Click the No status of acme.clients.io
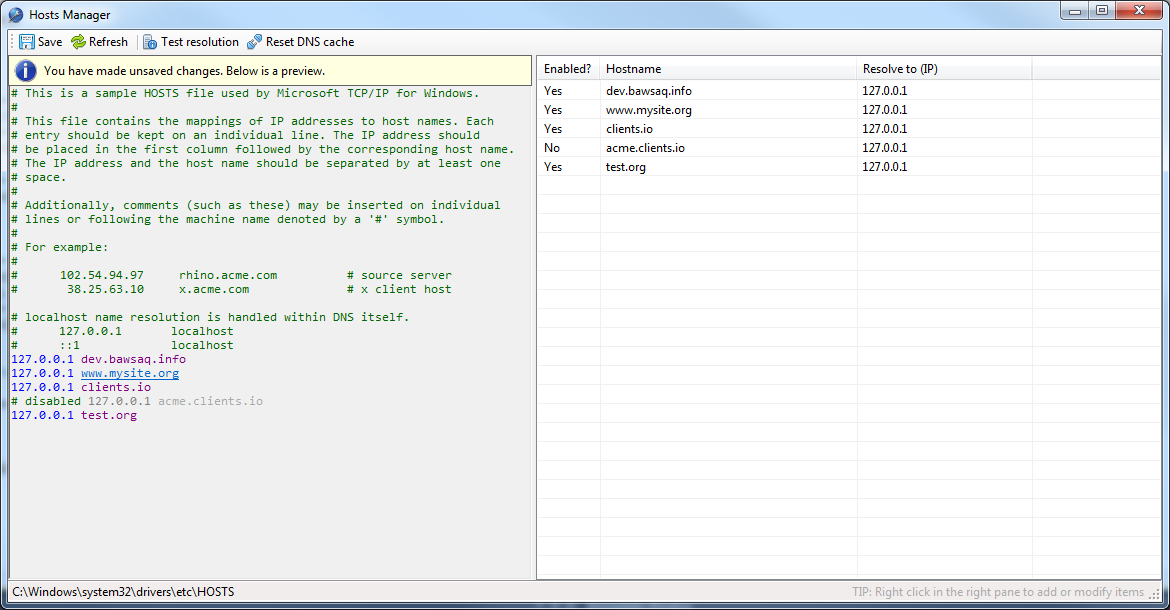 pyautogui.click(x=551, y=148)
